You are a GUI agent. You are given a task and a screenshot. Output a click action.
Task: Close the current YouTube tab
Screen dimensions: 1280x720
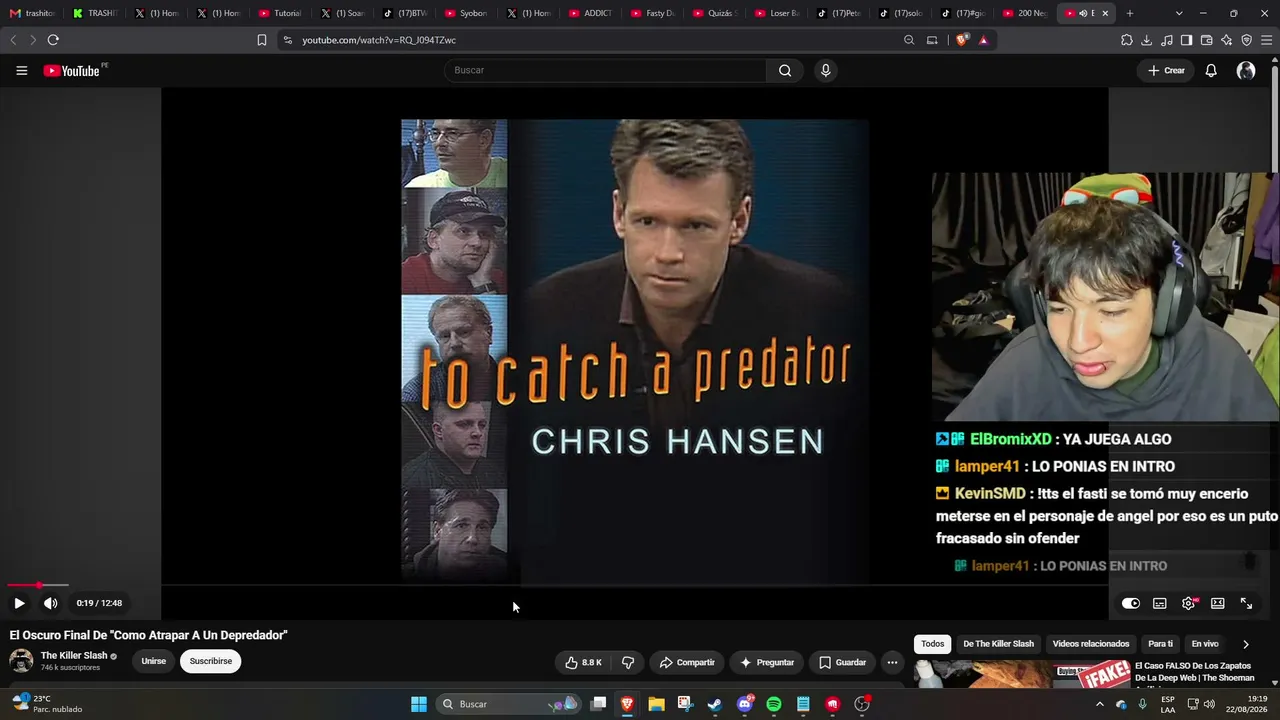(x=1105, y=13)
